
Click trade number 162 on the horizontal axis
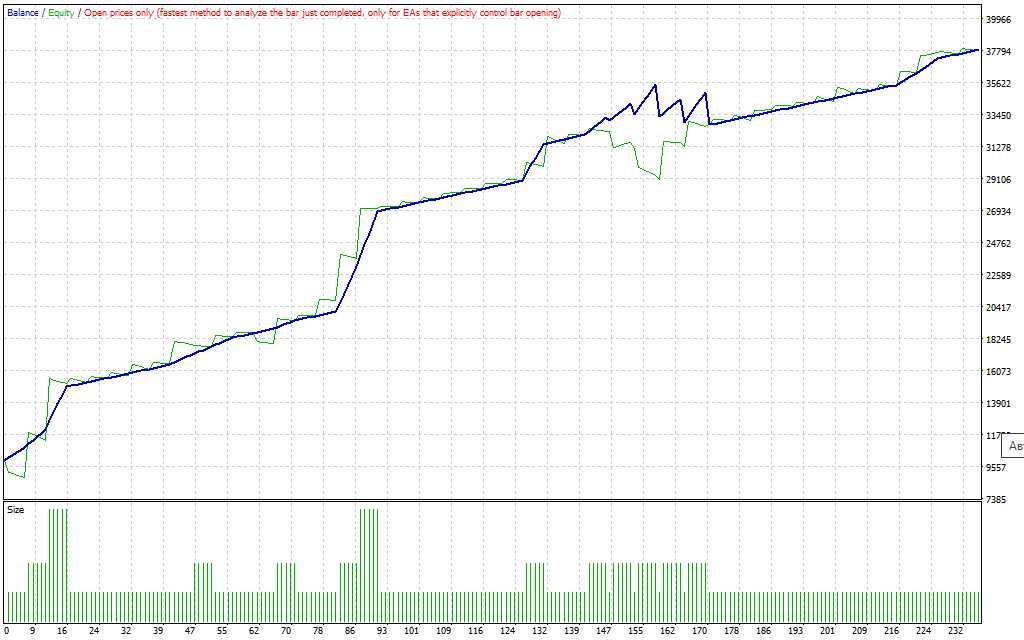[x=667, y=631]
